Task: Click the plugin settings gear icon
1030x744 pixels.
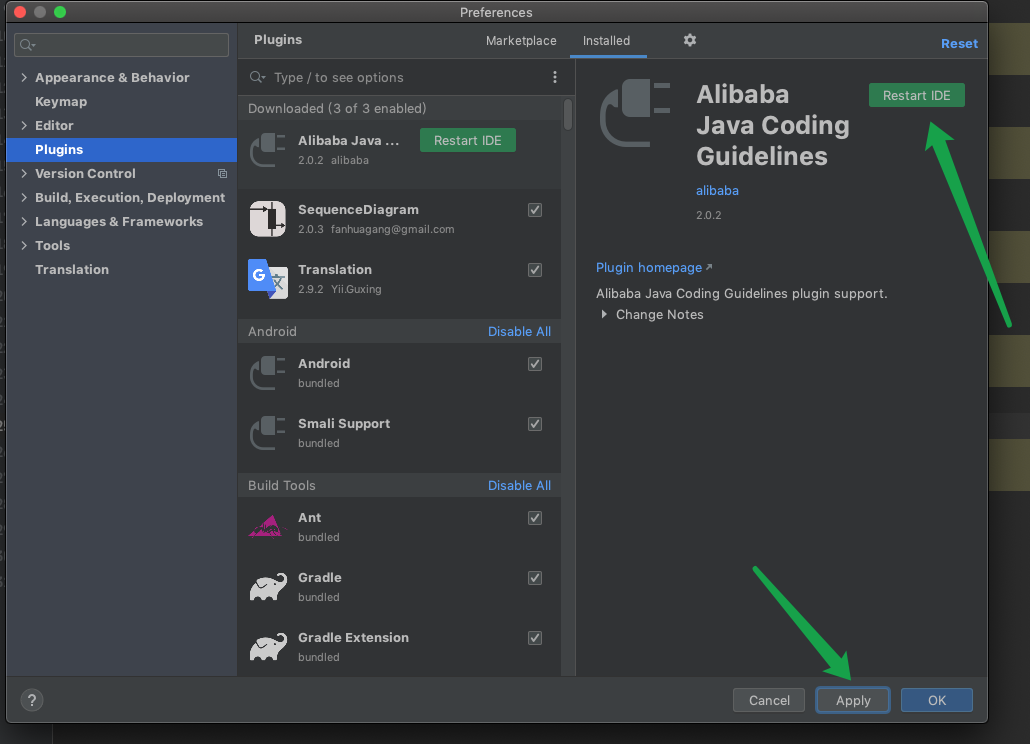Action: [x=689, y=40]
